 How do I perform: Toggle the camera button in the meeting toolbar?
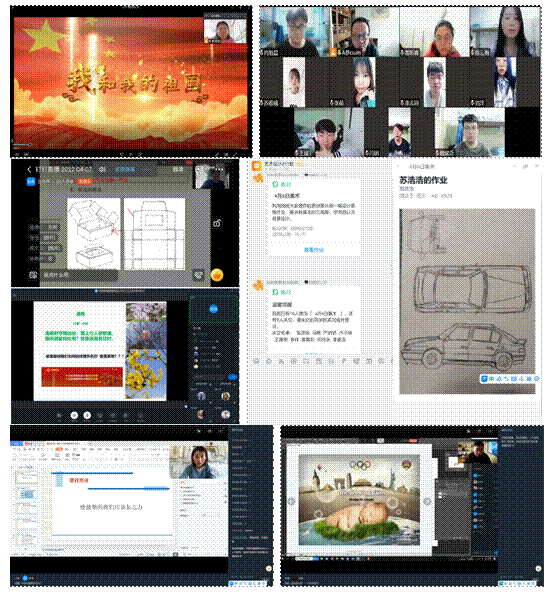[x=87, y=415]
